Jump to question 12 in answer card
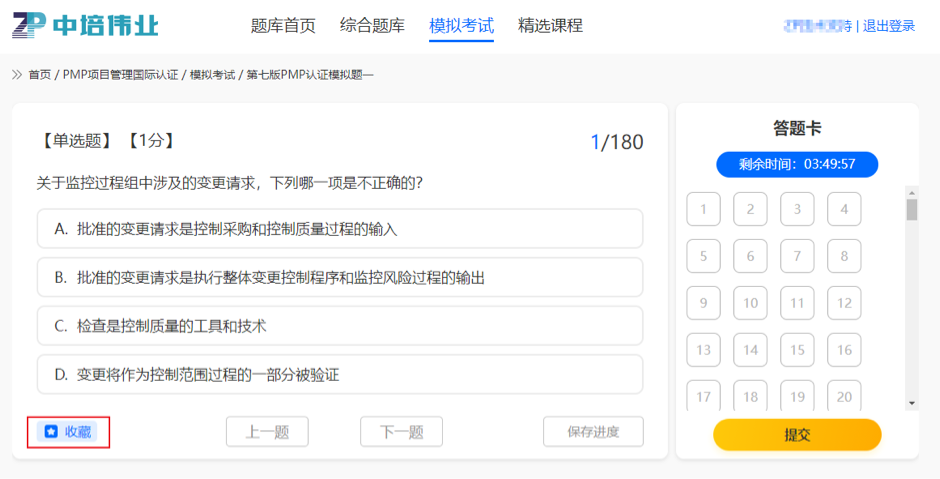Screen dimensions: 940x479 (x=844, y=303)
